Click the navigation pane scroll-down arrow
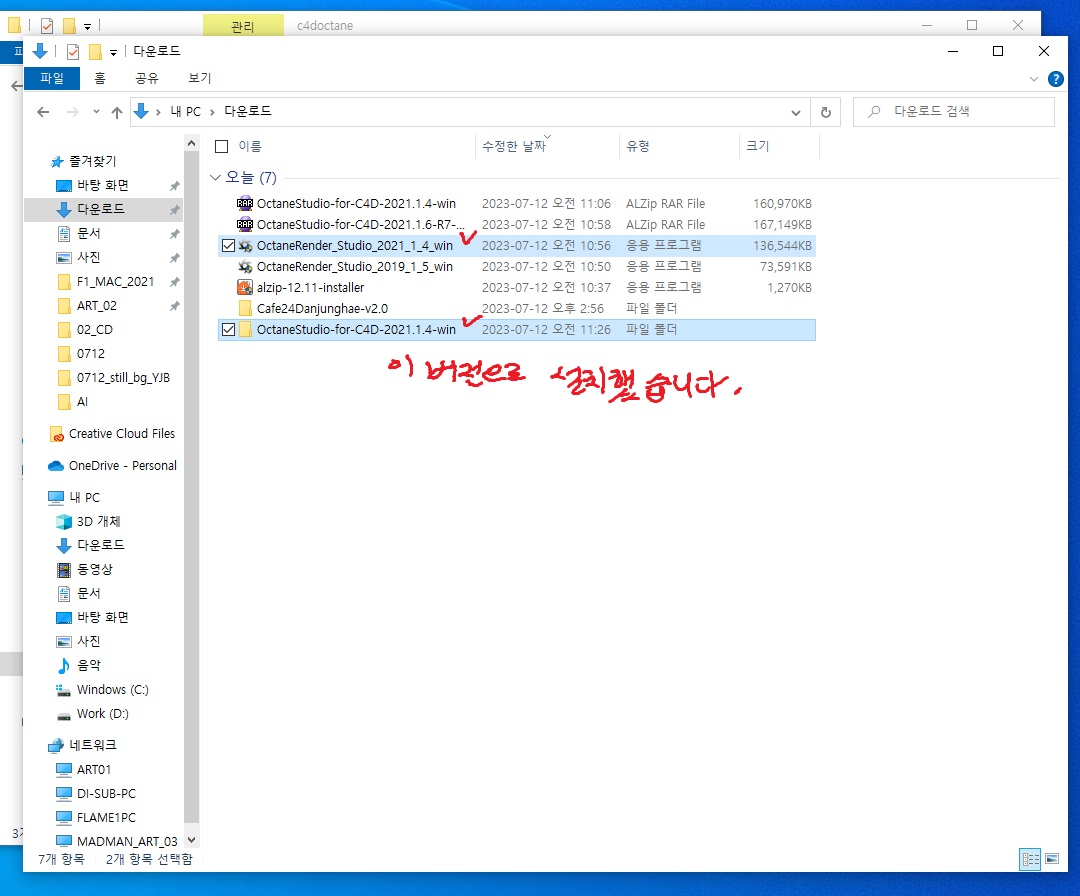 pos(191,840)
